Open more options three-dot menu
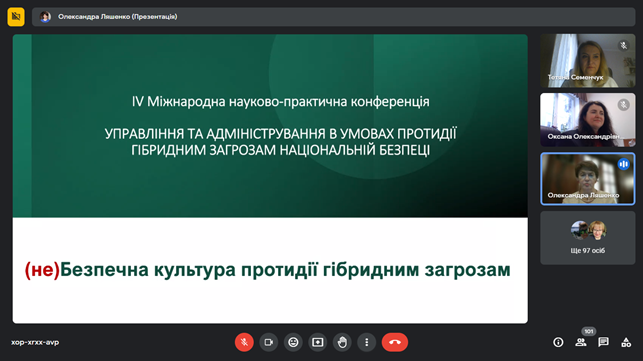 click(x=367, y=342)
